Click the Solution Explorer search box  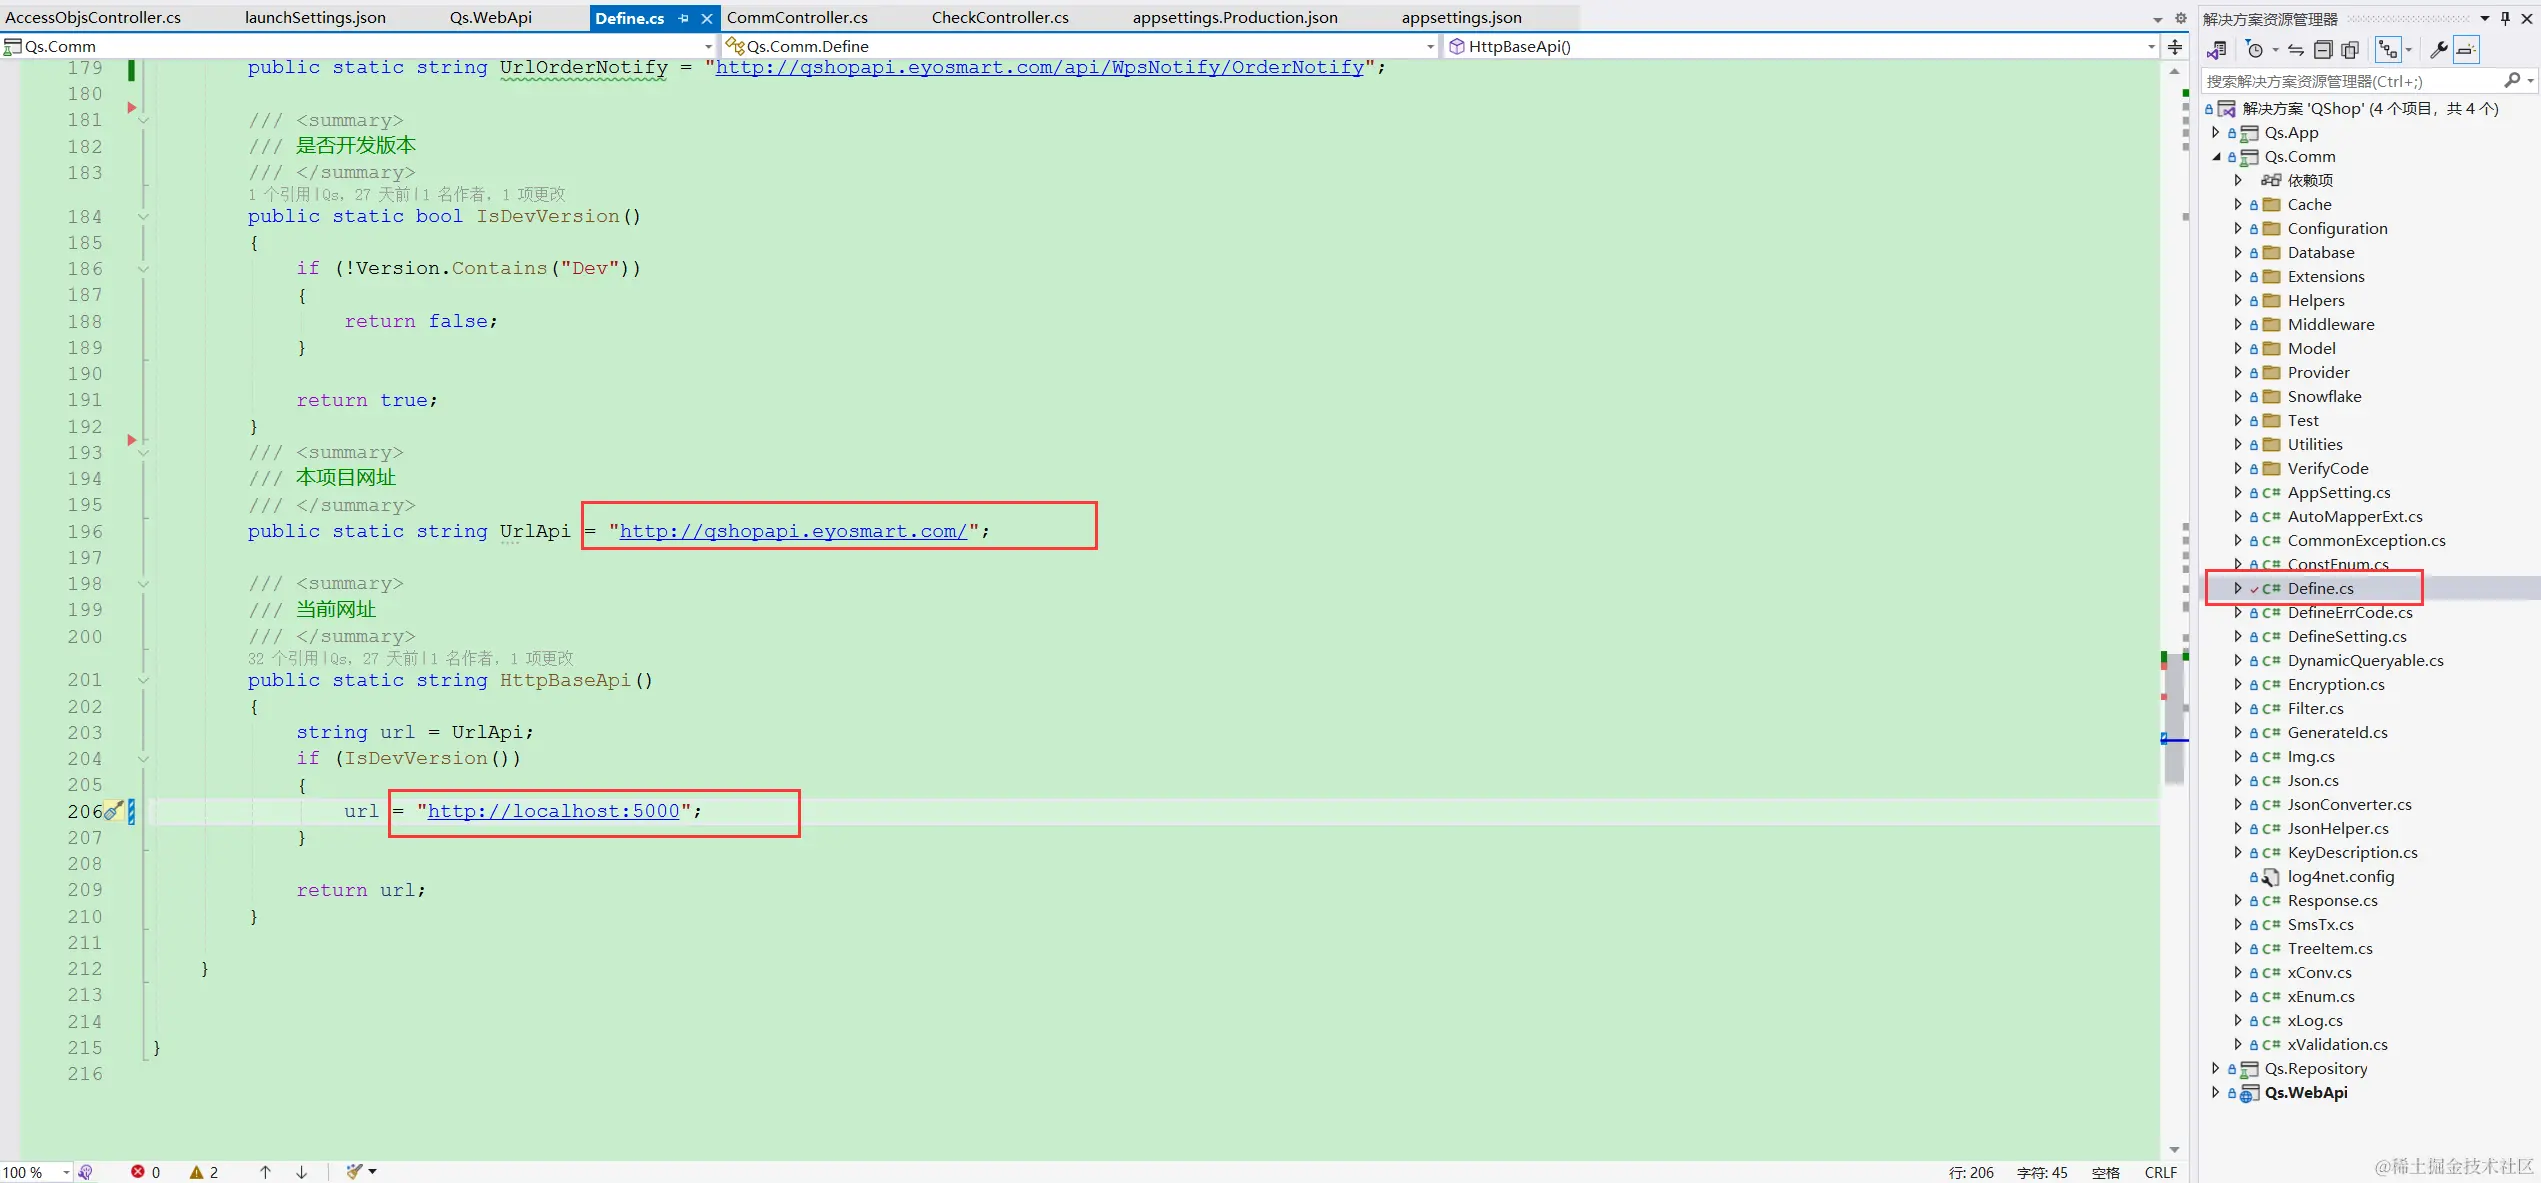pyautogui.click(x=2350, y=81)
